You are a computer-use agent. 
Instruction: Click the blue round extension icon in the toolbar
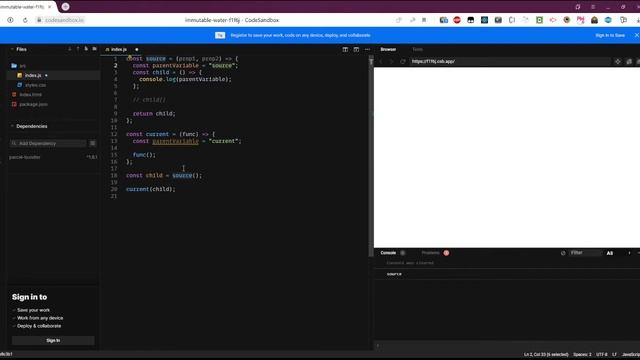click(608, 20)
